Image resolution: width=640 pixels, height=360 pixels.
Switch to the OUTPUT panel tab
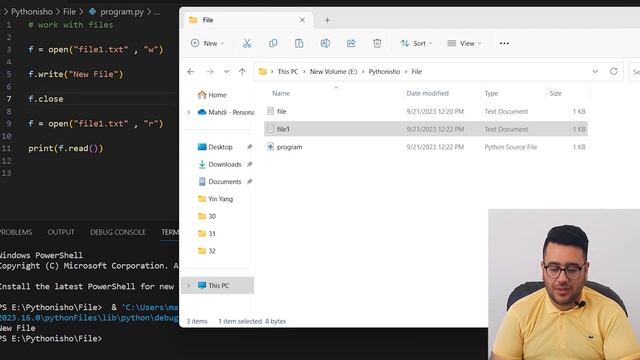point(61,232)
